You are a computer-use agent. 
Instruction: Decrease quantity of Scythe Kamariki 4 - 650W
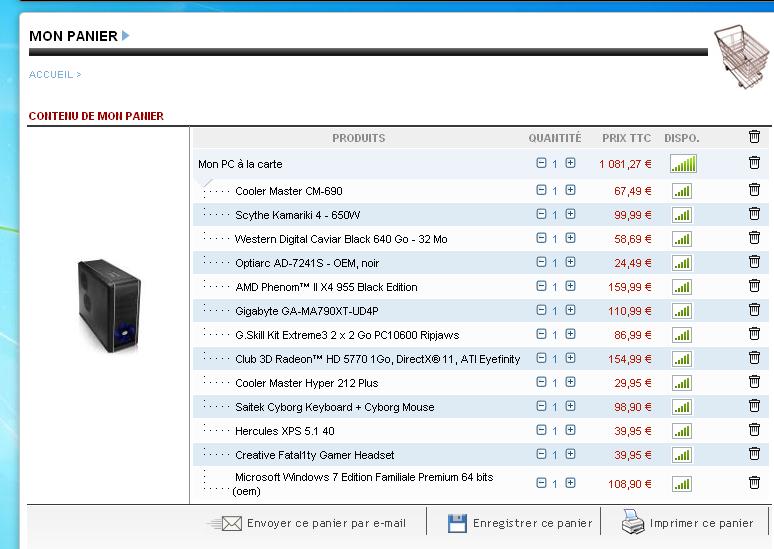[542, 214]
